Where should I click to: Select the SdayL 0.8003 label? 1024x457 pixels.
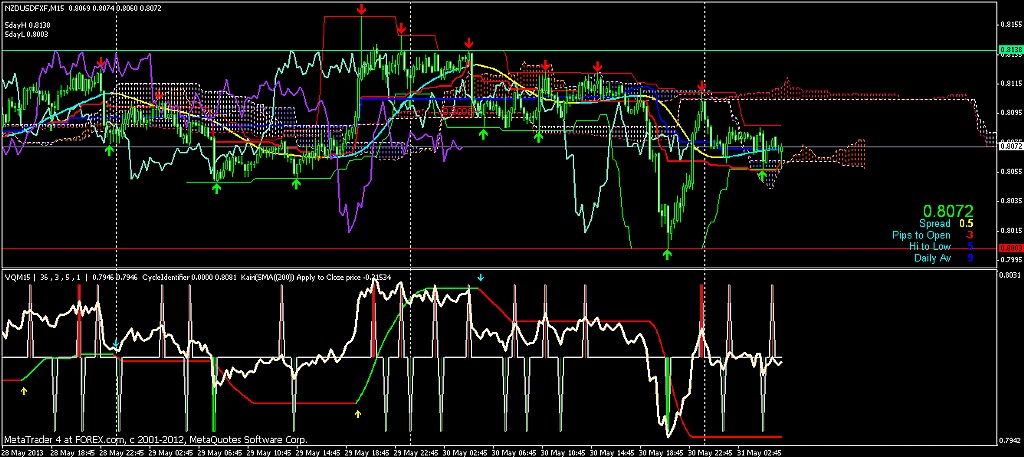coord(26,35)
